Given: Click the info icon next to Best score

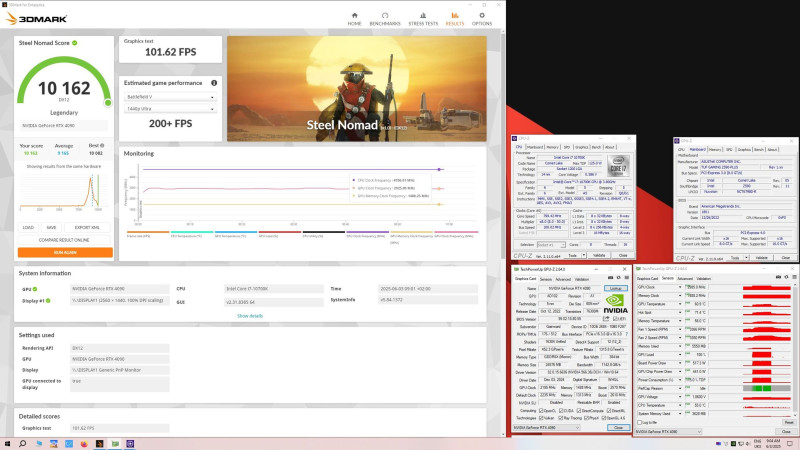Looking at the screenshot, I should 102,145.
